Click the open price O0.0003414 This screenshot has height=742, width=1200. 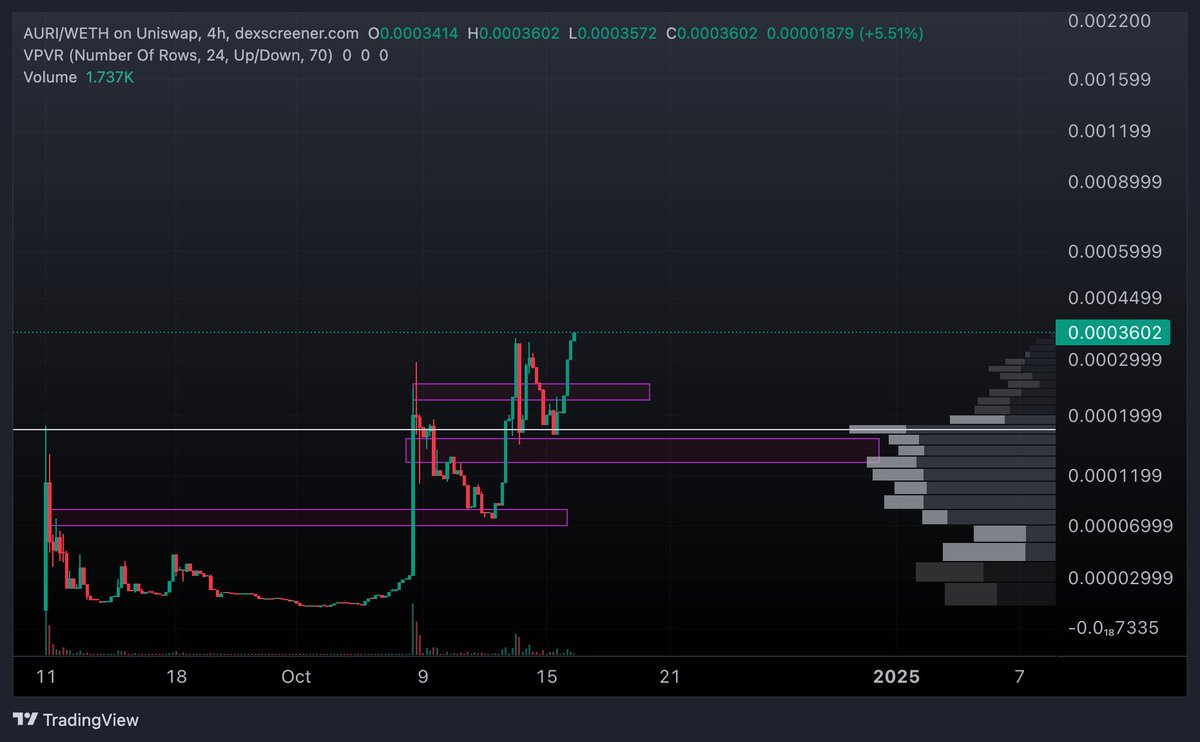coord(413,33)
